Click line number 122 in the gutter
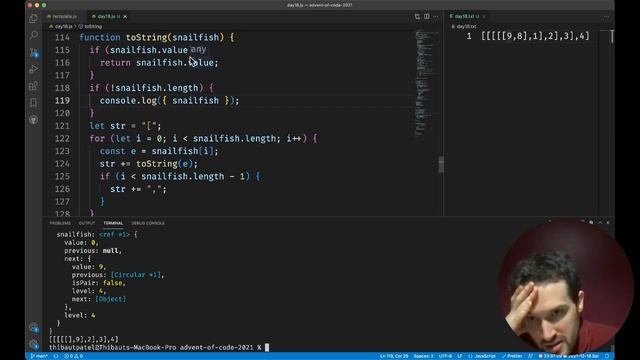 [62, 138]
